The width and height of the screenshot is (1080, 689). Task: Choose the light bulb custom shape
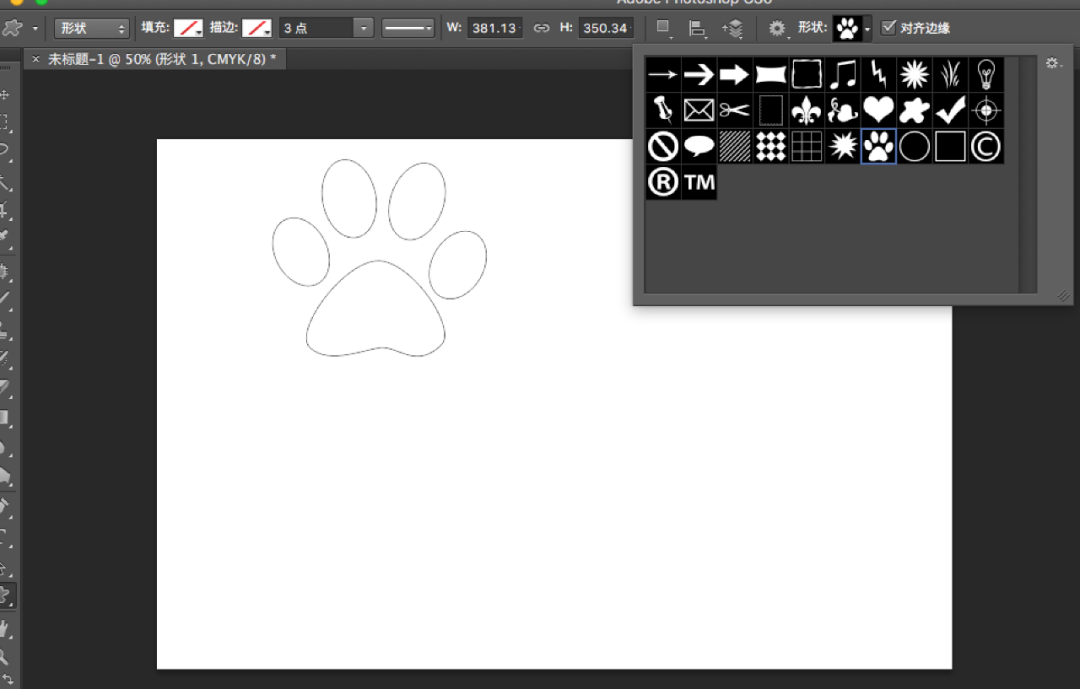tap(986, 74)
